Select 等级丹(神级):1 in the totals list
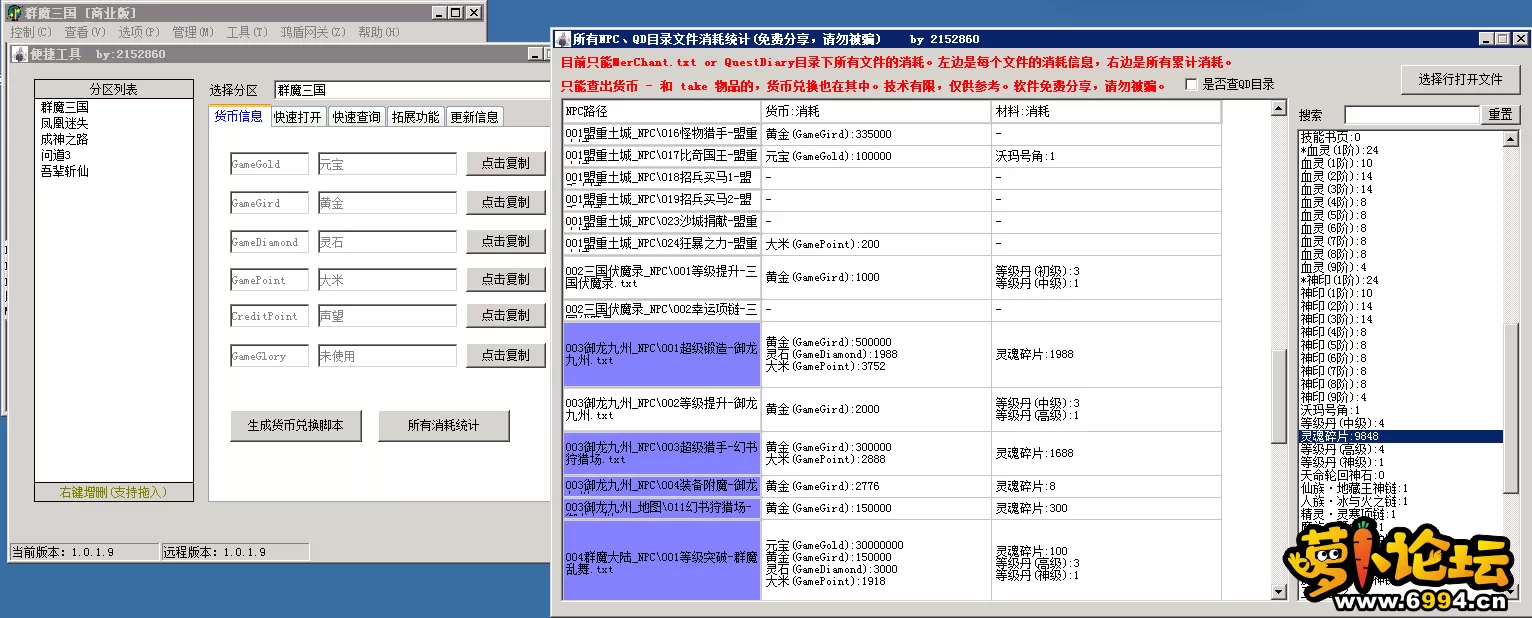Image resolution: width=1532 pixels, height=618 pixels. [x=1400, y=462]
